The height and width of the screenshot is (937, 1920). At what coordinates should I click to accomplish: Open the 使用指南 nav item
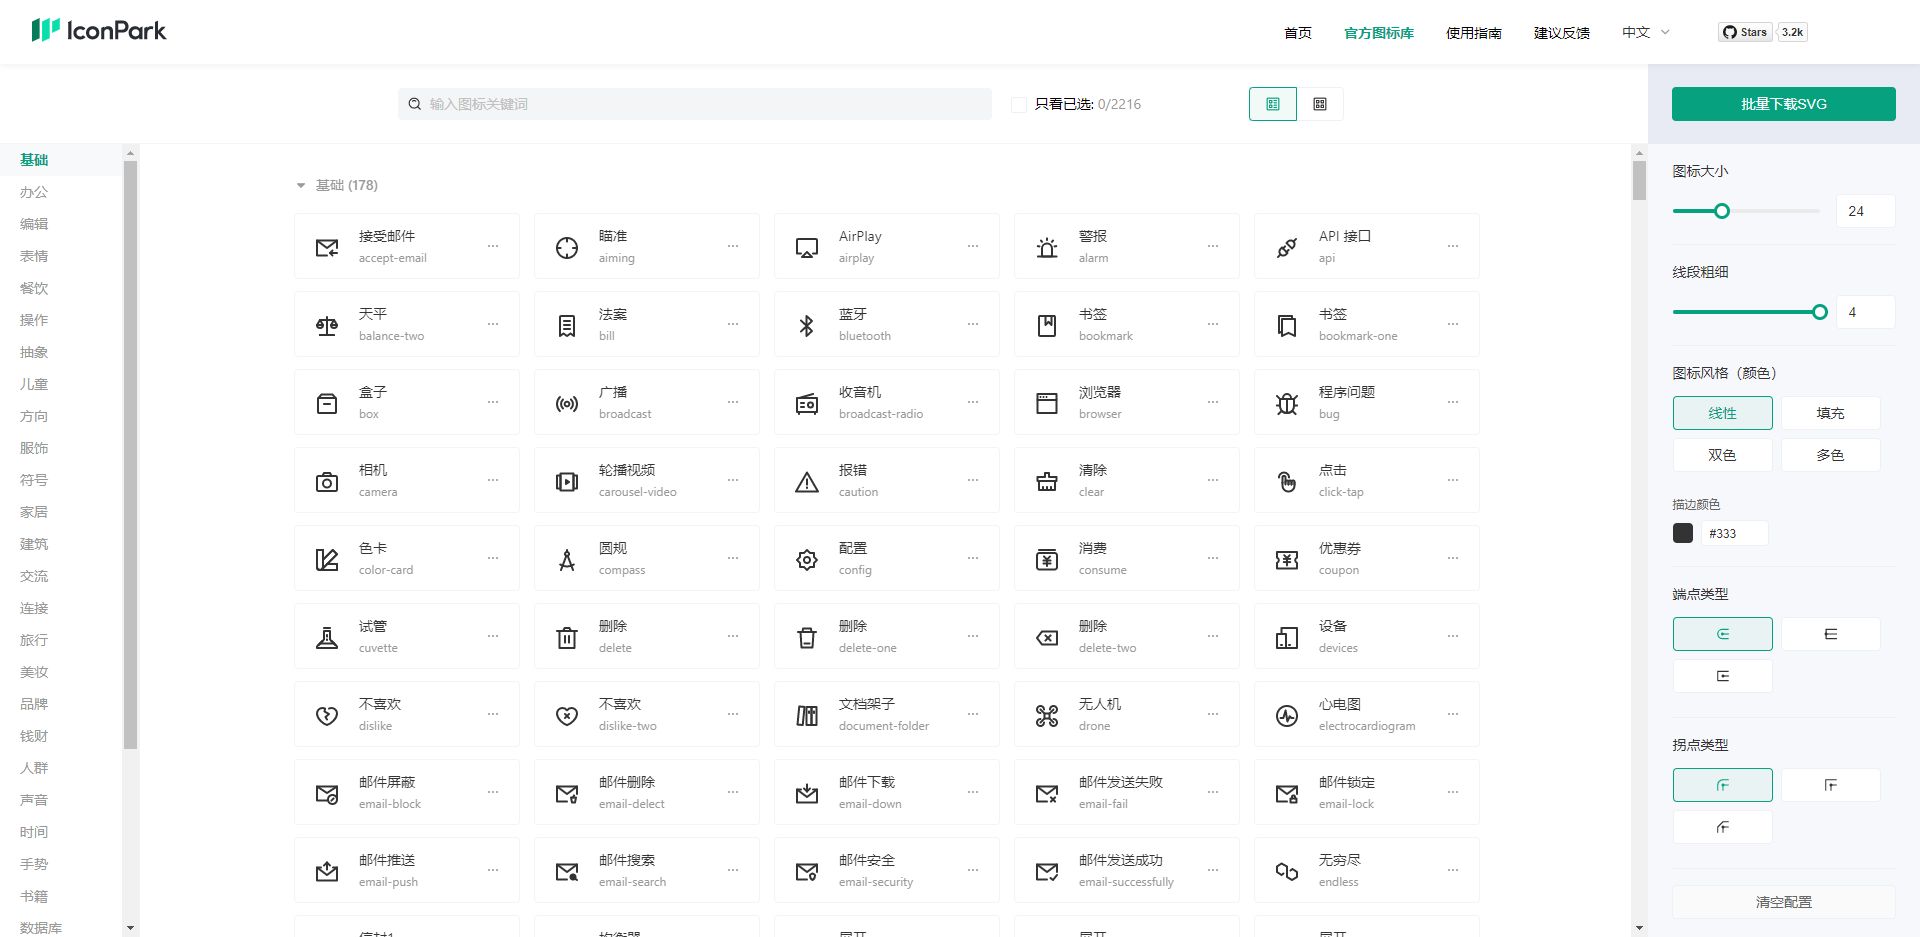coord(1474,33)
